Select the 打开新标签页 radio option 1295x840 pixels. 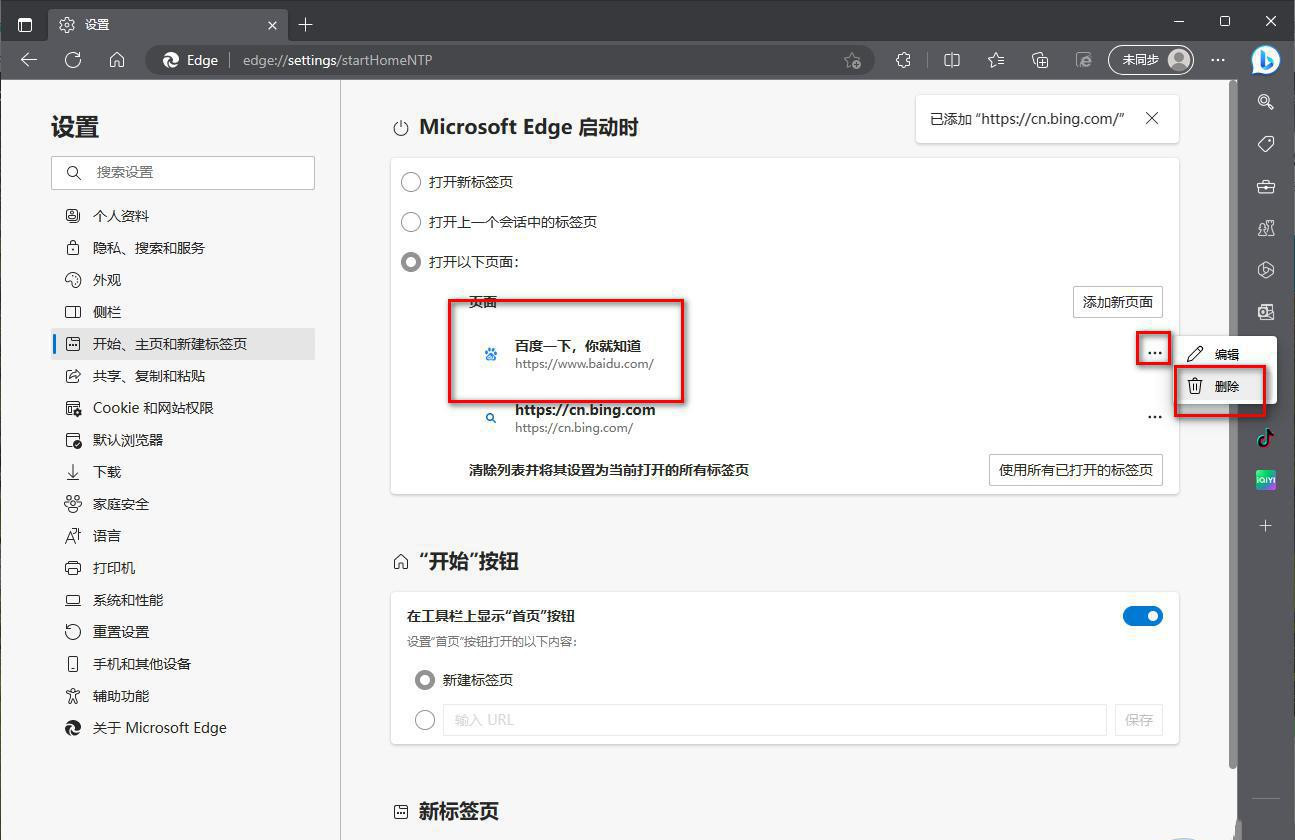[411, 182]
